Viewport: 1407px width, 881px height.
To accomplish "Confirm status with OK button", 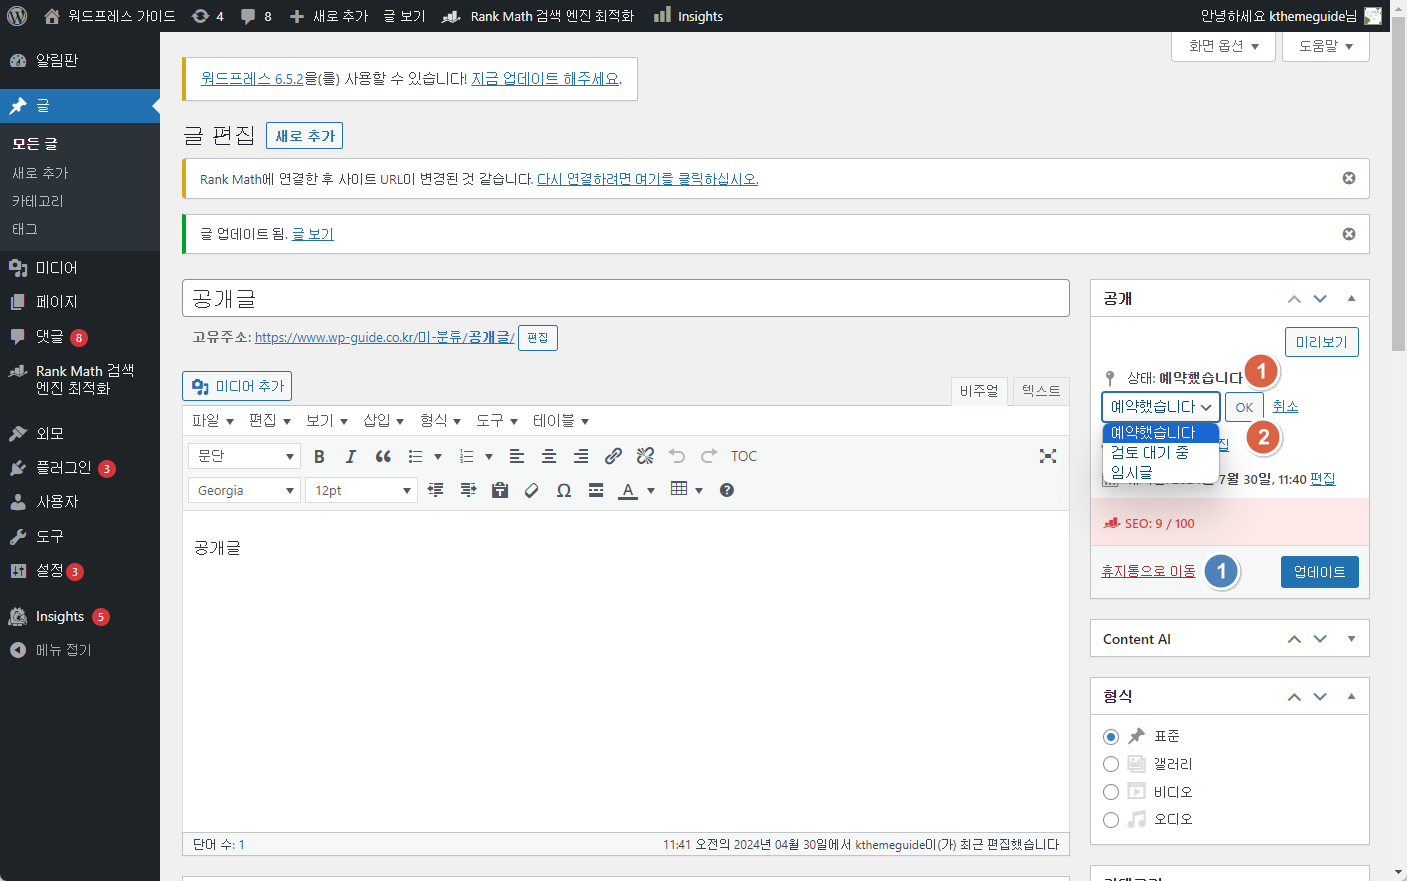I will tap(1244, 407).
